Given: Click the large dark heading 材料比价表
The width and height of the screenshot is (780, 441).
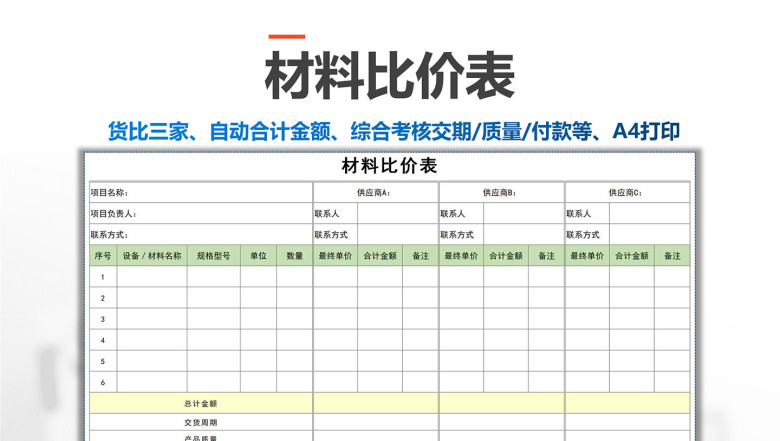Looking at the screenshot, I should tap(390, 76).
